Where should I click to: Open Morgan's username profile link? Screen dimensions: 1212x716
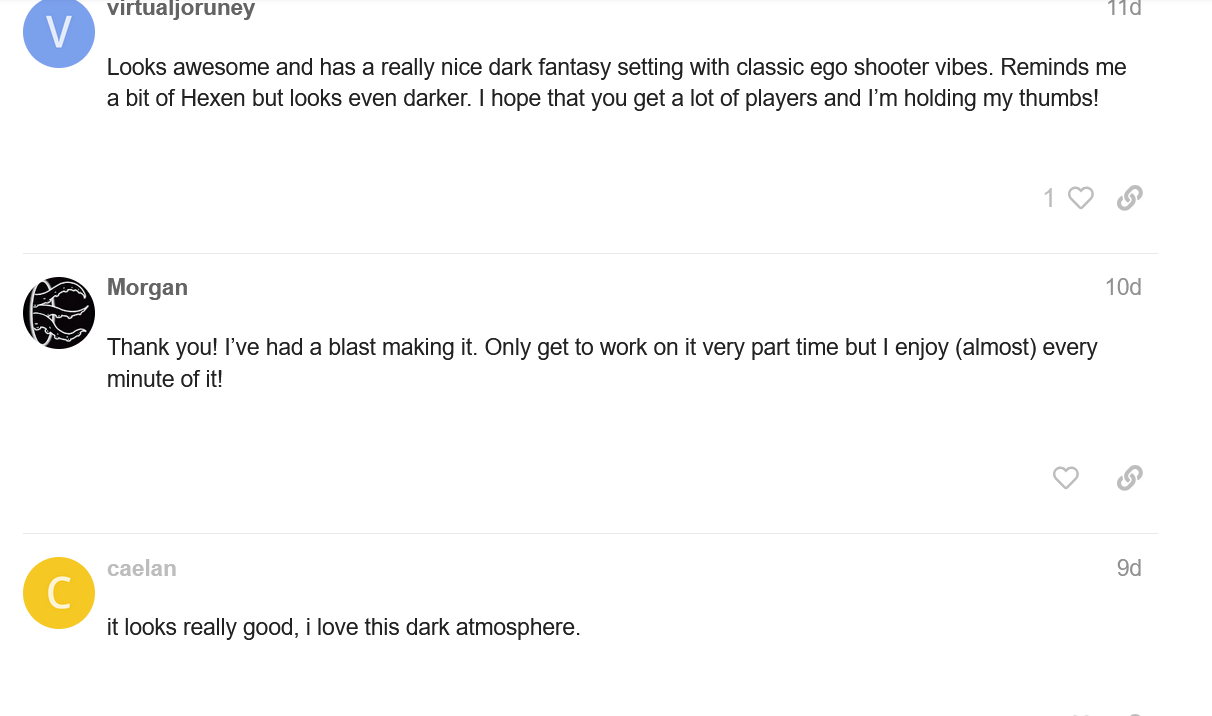coord(147,287)
